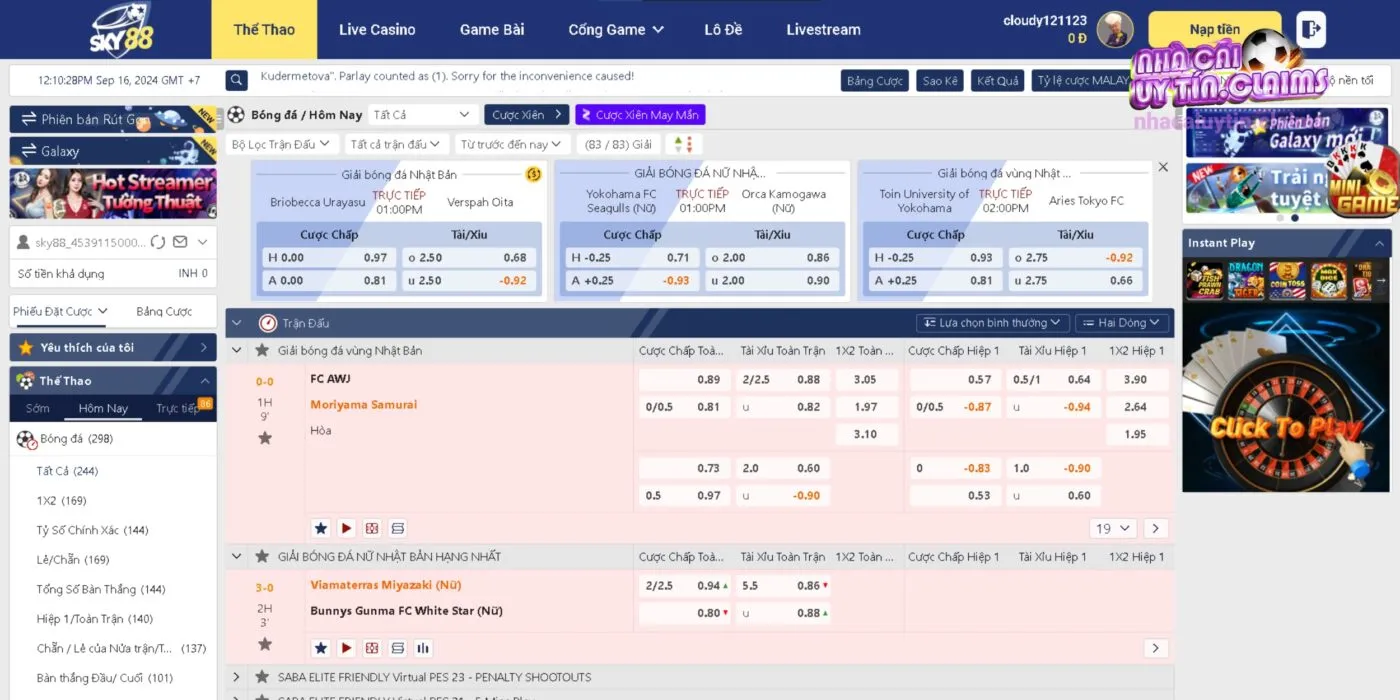Click the yellow Nạp tiền deposit button
The height and width of the screenshot is (700, 1400).
[1214, 29]
